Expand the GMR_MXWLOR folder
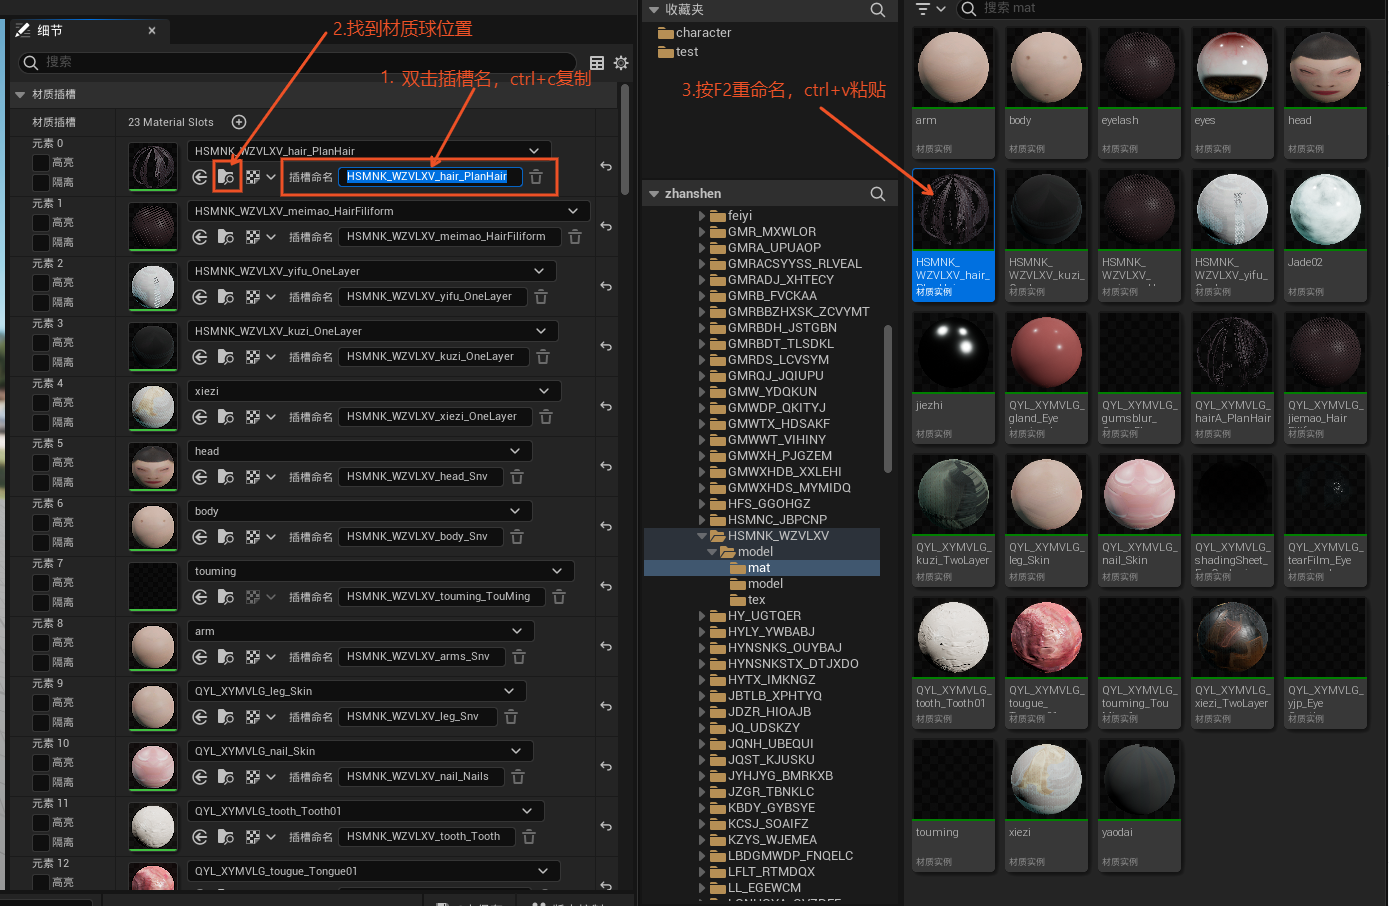Viewport: 1389px width, 906px height. [702, 232]
